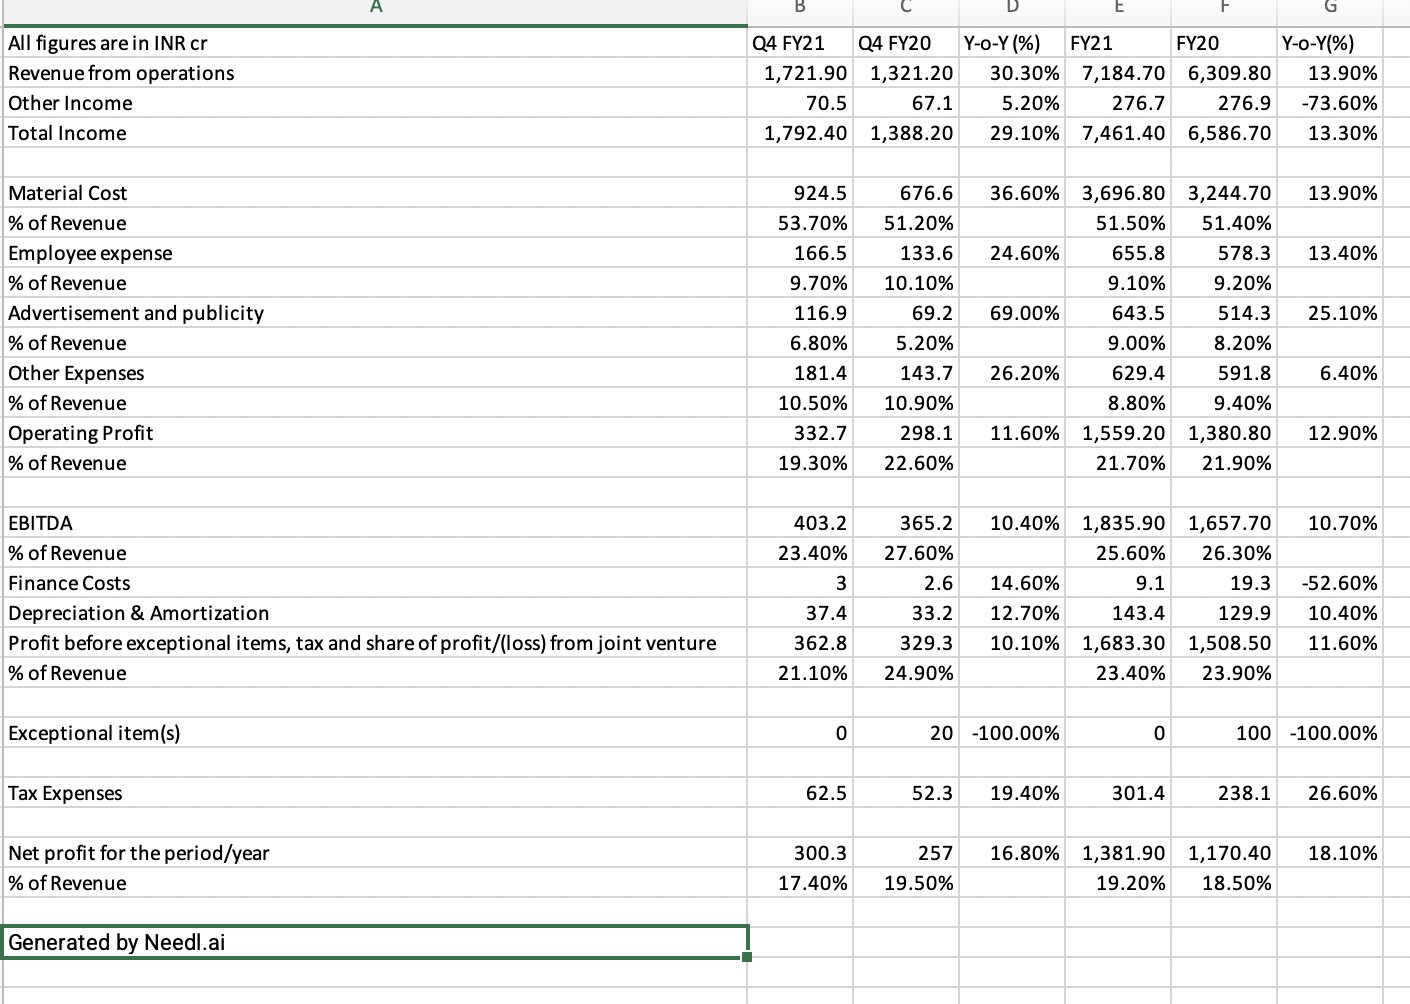Select column D header
Image resolution: width=1410 pixels, height=1004 pixels.
[1012, 10]
